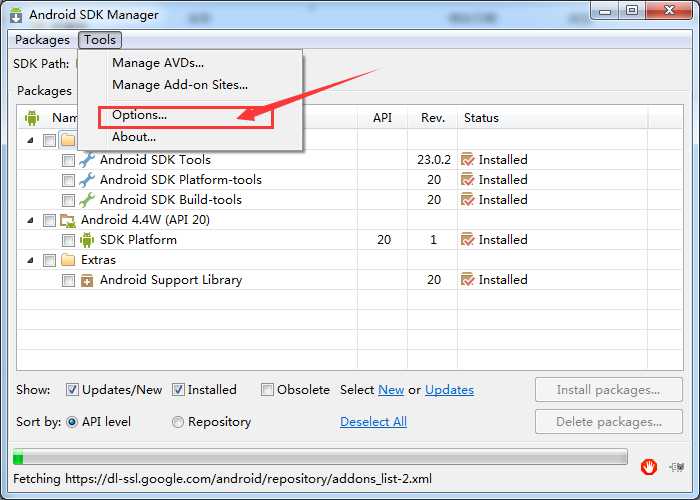Click installed status icon for SDK Platform
This screenshot has width=700, height=500.
[467, 240]
